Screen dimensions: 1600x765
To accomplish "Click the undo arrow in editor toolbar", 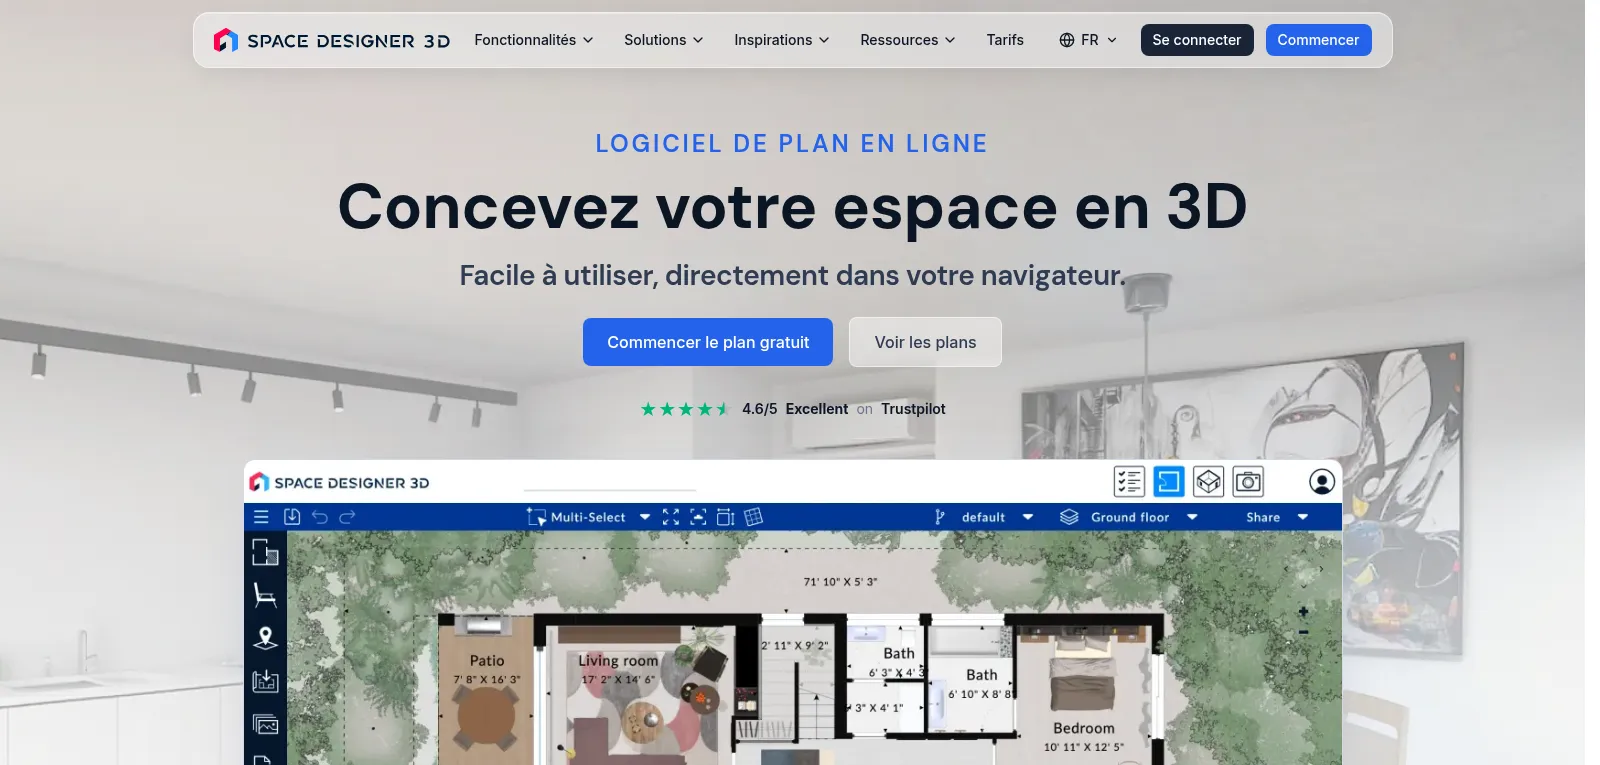I will (320, 517).
